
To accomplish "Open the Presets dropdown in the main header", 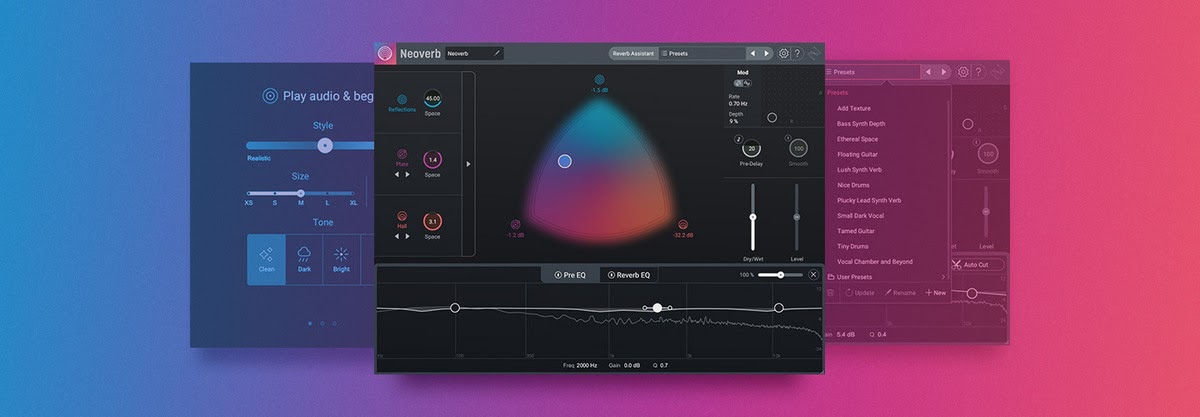I will (x=702, y=53).
